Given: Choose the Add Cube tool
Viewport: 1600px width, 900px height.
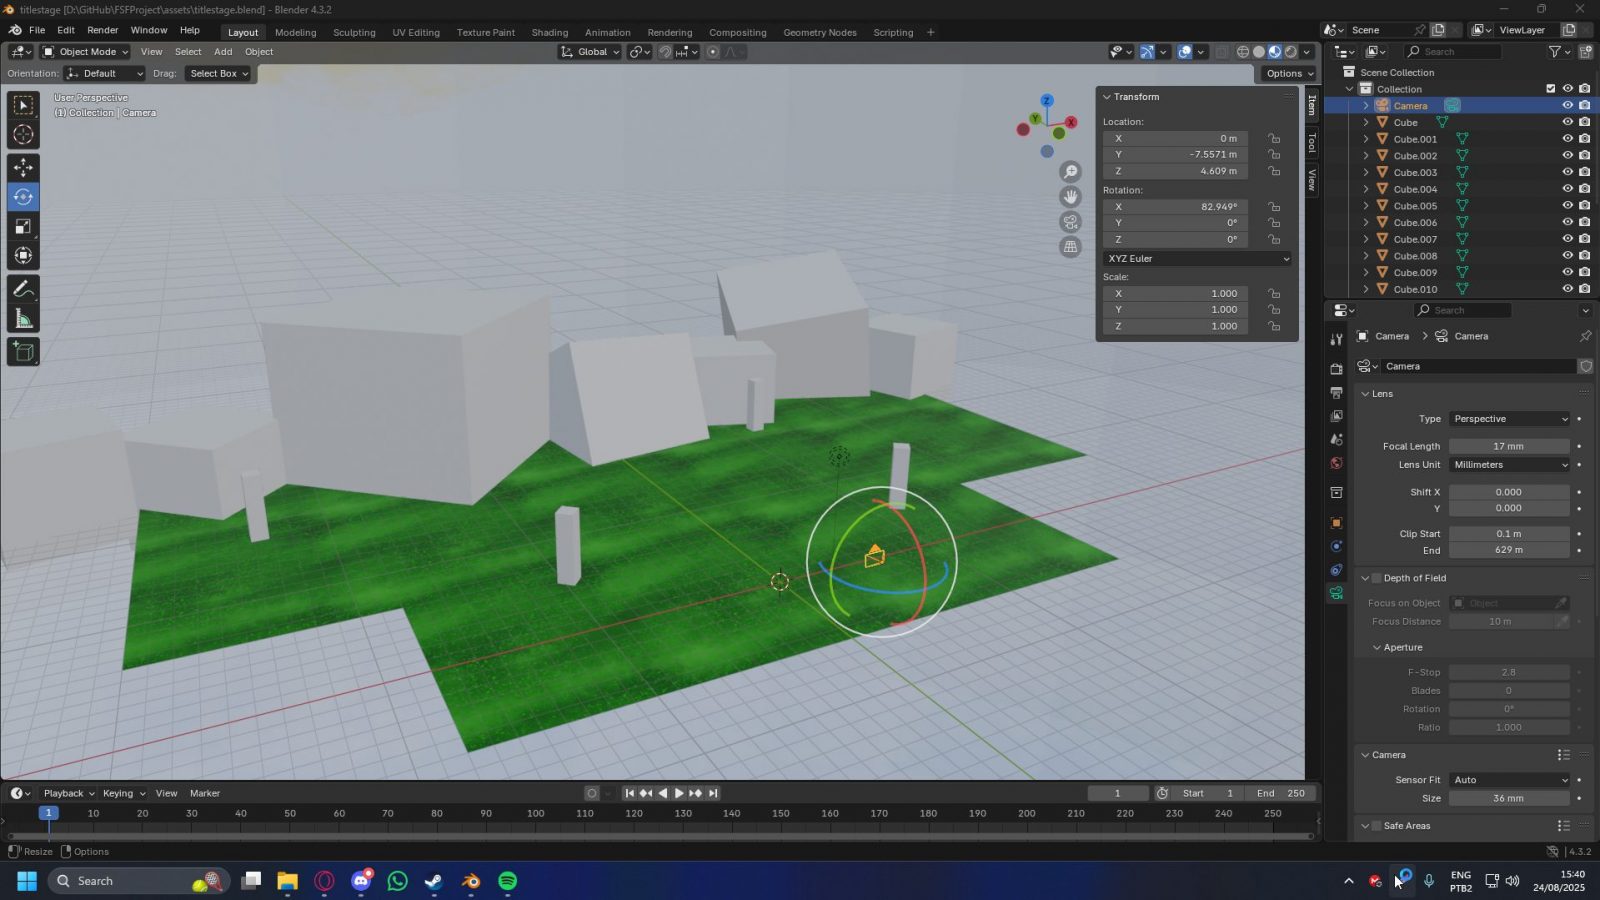Looking at the screenshot, I should tap(23, 351).
